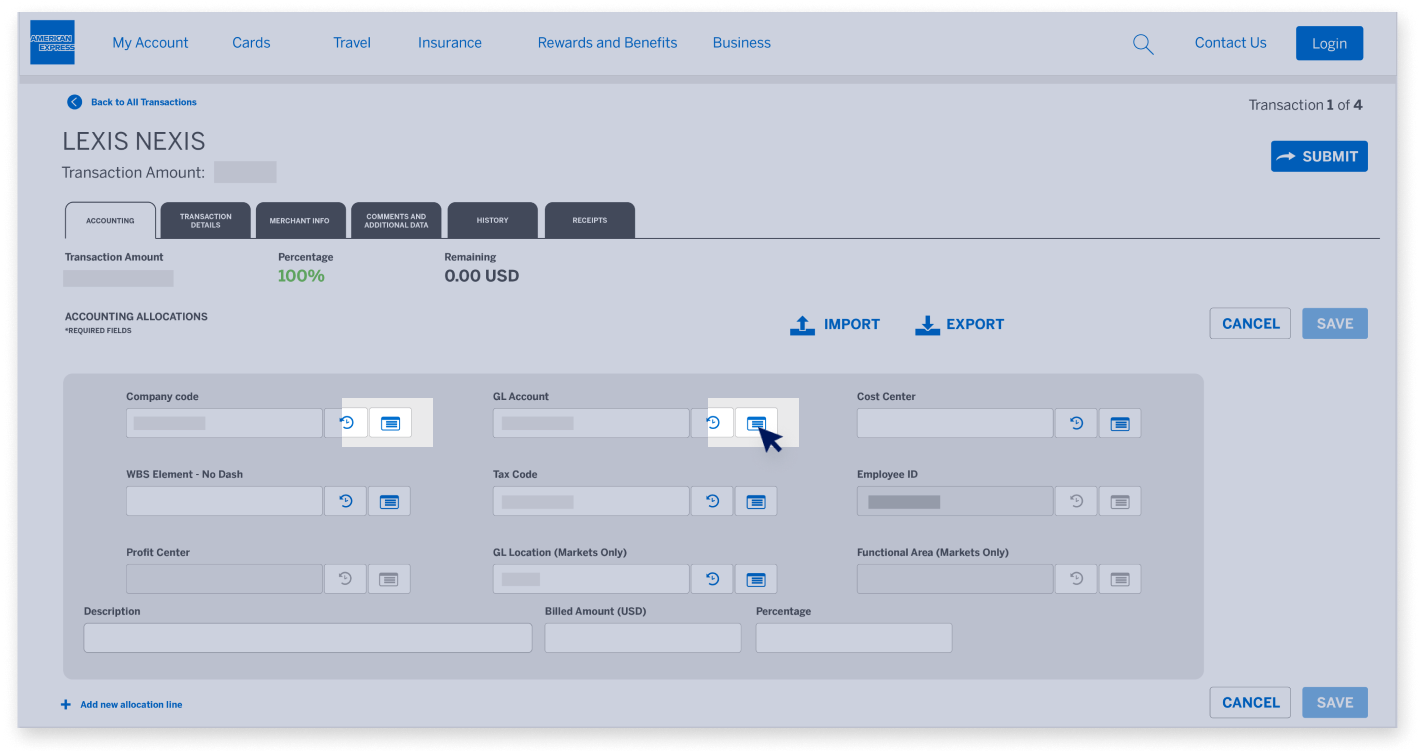1421x751 pixels.
Task: Click the search magnifier icon in header
Action: 1143,44
